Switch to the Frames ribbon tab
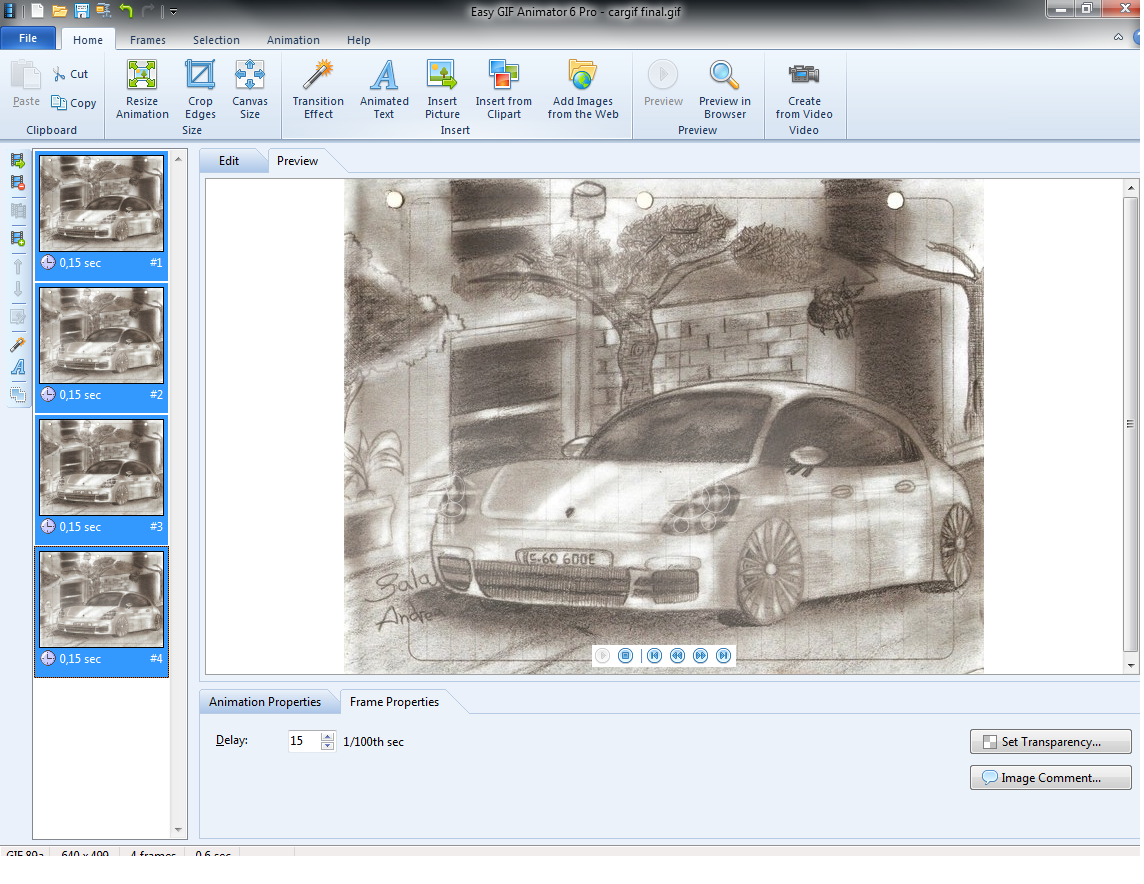Viewport: 1144px width, 884px height. pyautogui.click(x=148, y=40)
